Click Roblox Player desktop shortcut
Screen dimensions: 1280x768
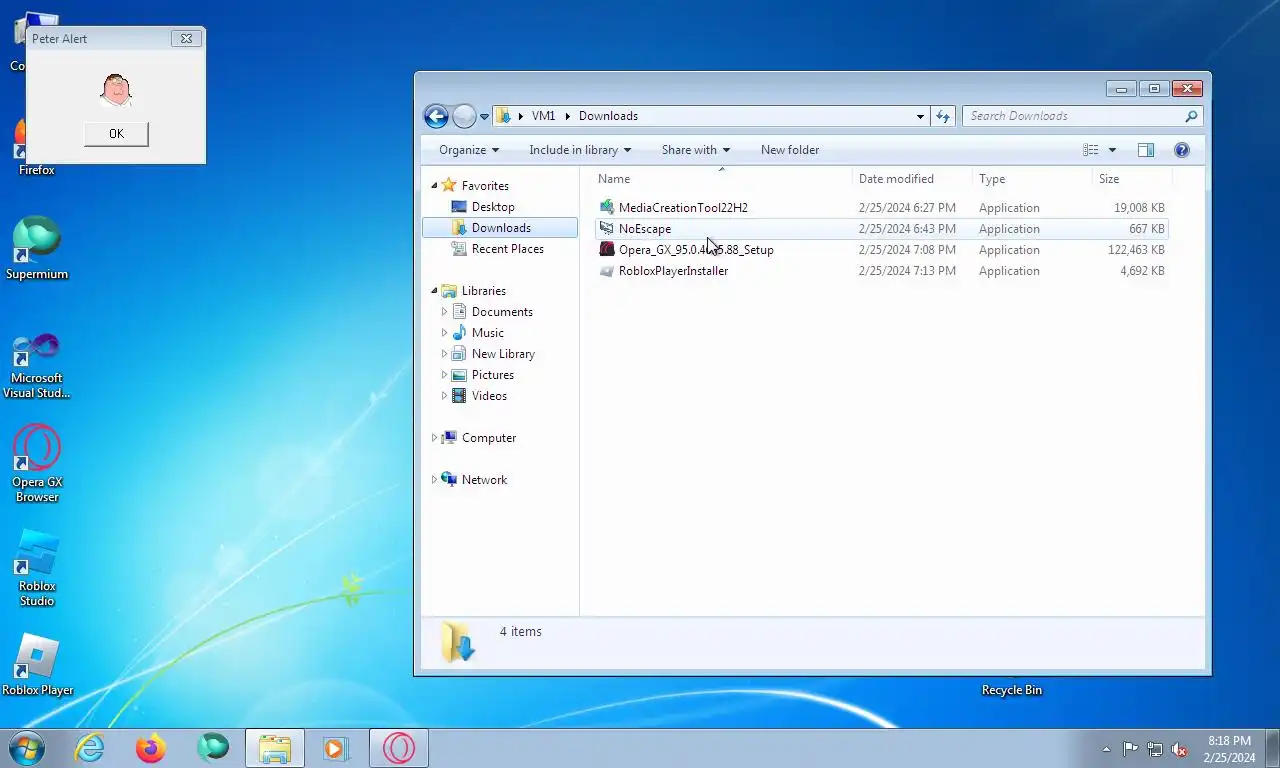37,665
